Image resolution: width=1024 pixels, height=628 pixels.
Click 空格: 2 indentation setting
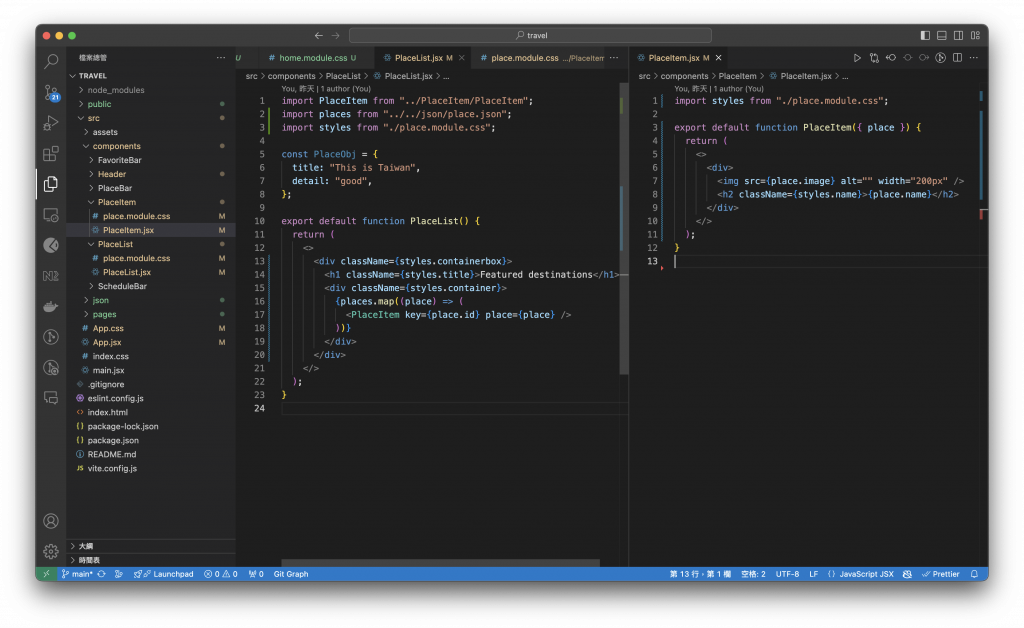(x=753, y=574)
